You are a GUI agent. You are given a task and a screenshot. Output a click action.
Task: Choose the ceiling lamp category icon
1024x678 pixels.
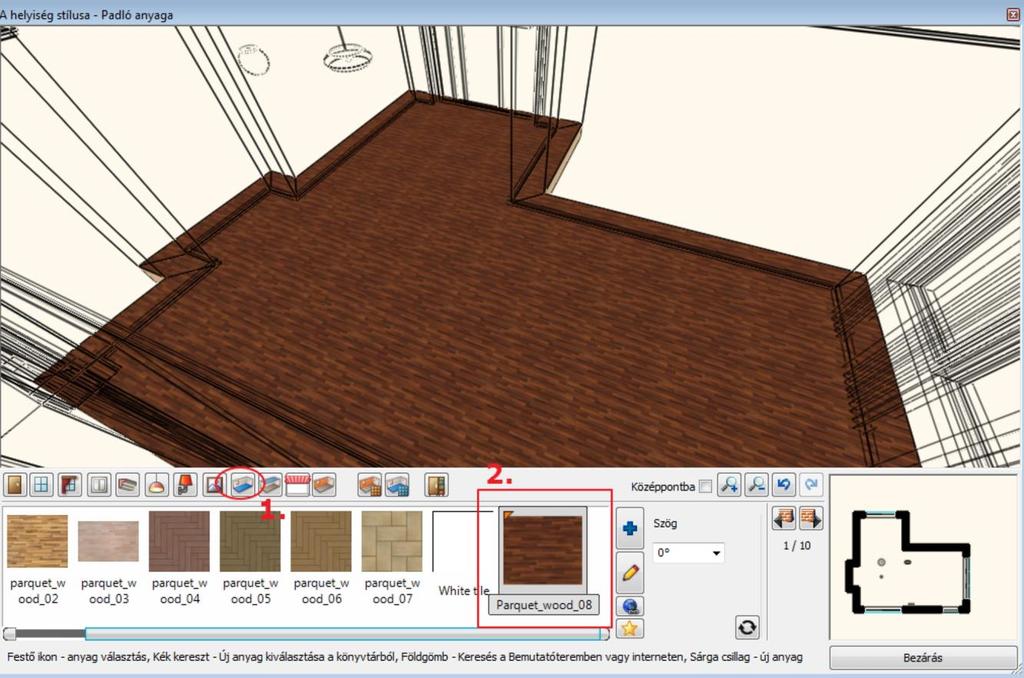(156, 485)
